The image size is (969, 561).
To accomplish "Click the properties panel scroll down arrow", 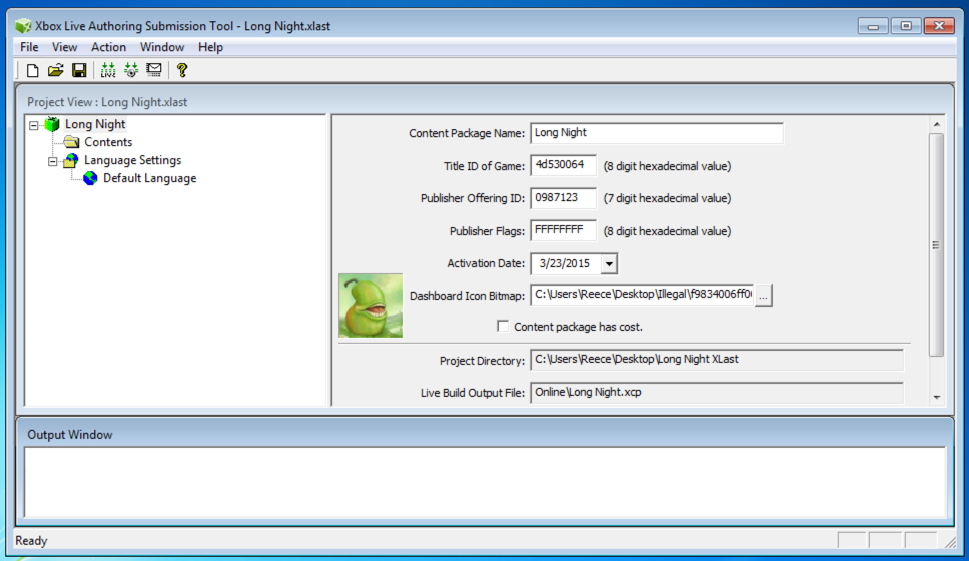I will 937,397.
